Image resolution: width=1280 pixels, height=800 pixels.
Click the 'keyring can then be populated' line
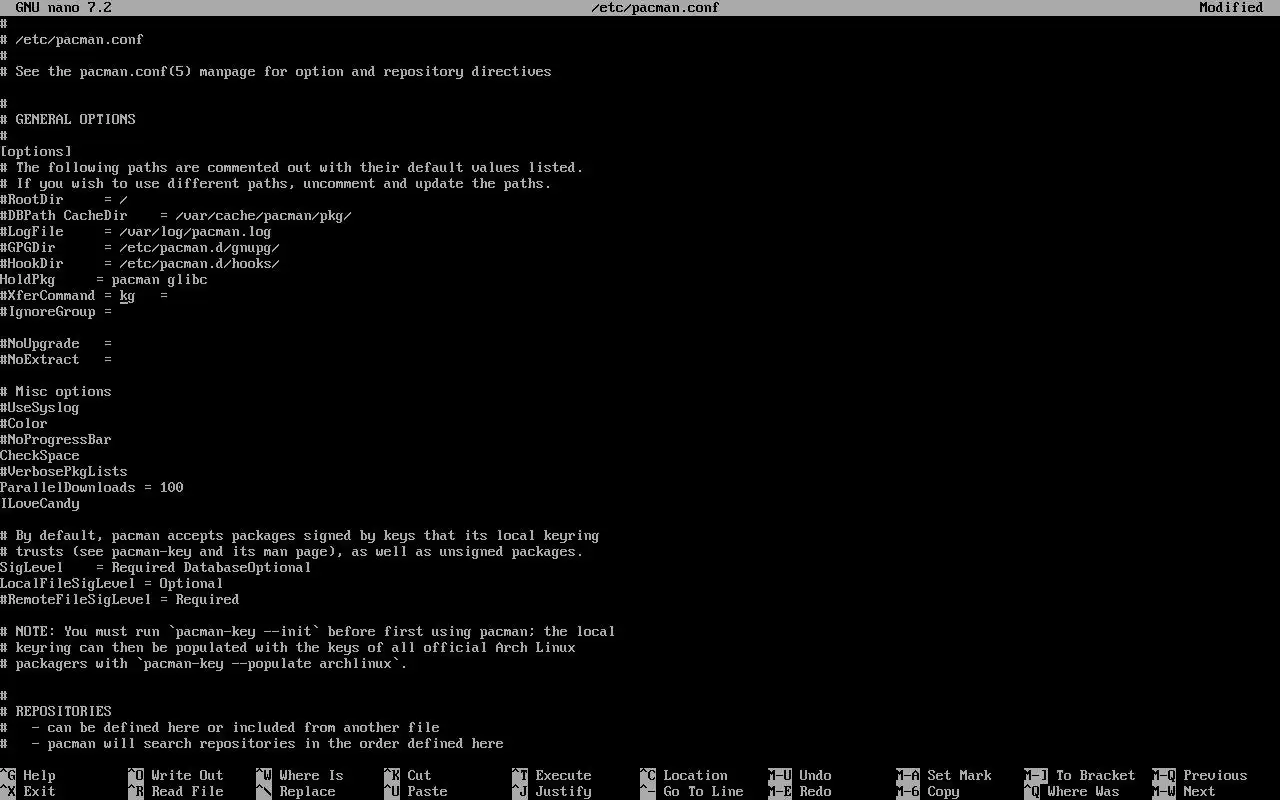(x=288, y=647)
